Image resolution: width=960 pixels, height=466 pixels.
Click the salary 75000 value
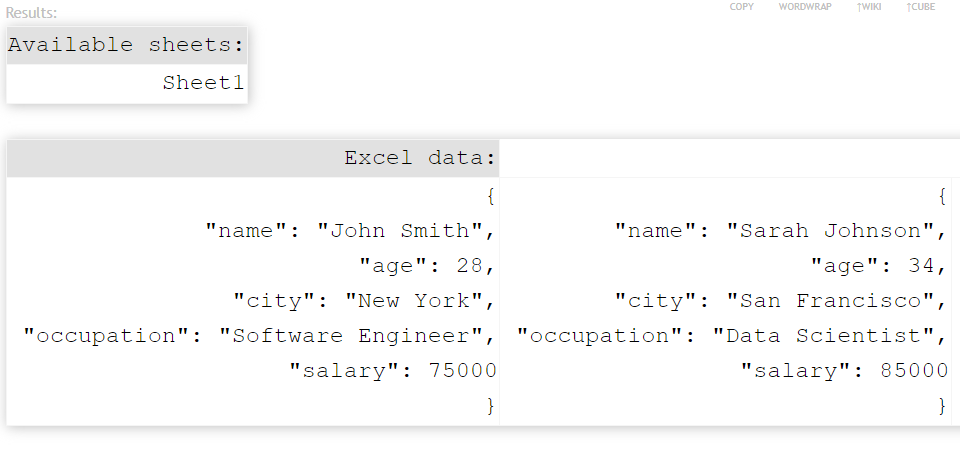pyautogui.click(x=462, y=371)
